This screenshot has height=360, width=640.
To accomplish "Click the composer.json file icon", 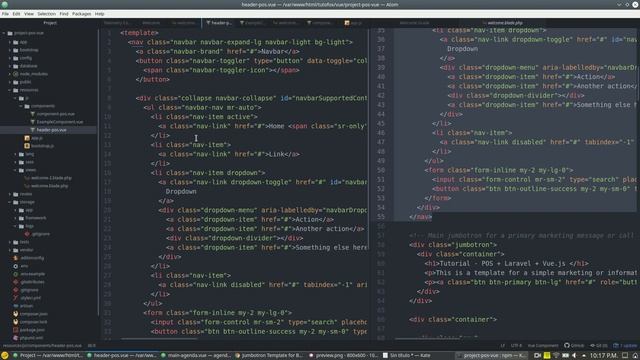I will pos(16,314).
